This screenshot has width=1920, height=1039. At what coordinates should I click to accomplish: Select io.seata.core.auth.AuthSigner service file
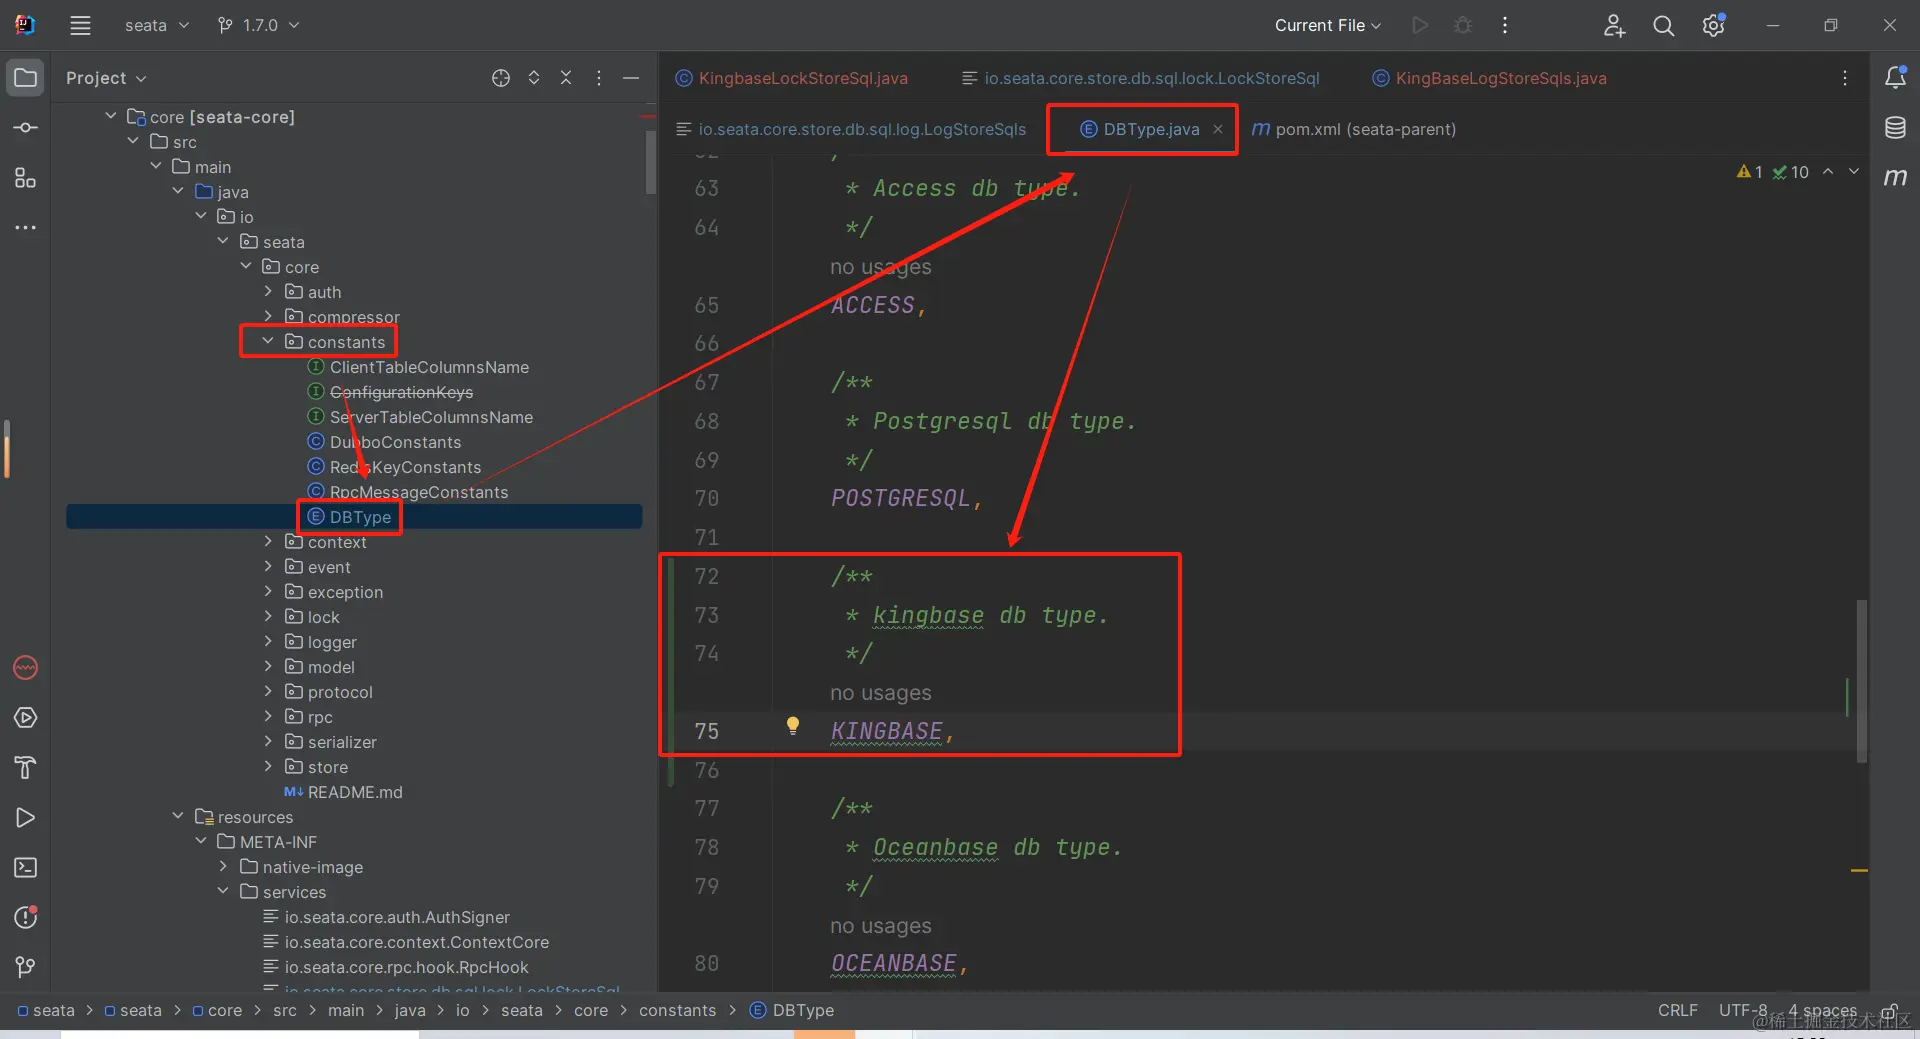(x=397, y=917)
